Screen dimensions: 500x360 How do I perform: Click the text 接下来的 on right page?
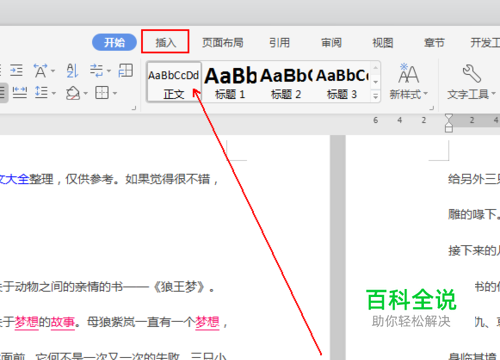(x=472, y=250)
